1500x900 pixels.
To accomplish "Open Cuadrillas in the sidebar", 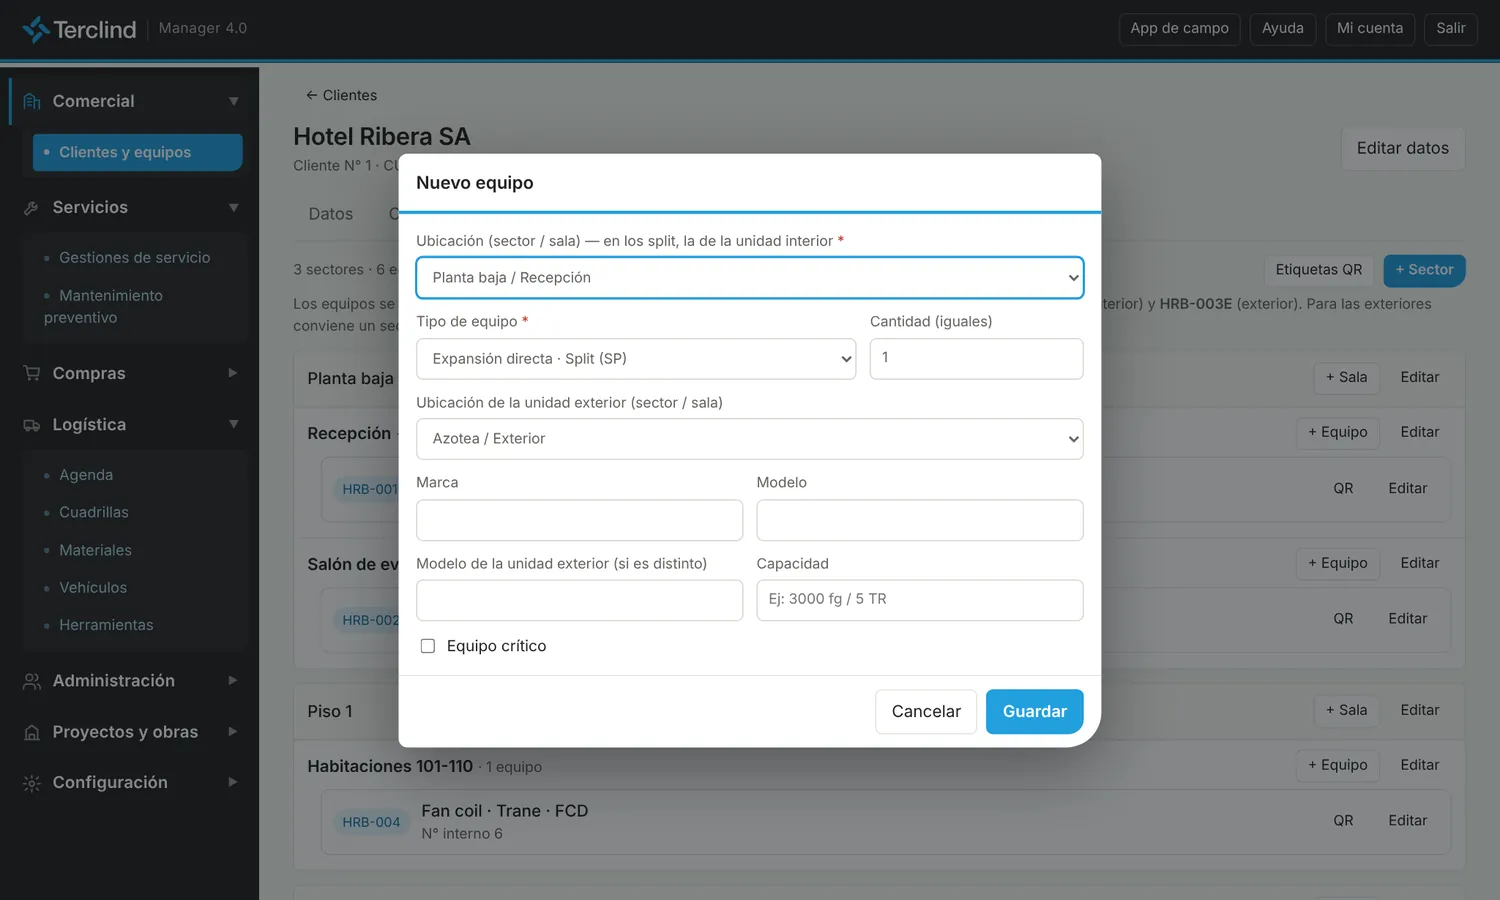I will coord(94,513).
